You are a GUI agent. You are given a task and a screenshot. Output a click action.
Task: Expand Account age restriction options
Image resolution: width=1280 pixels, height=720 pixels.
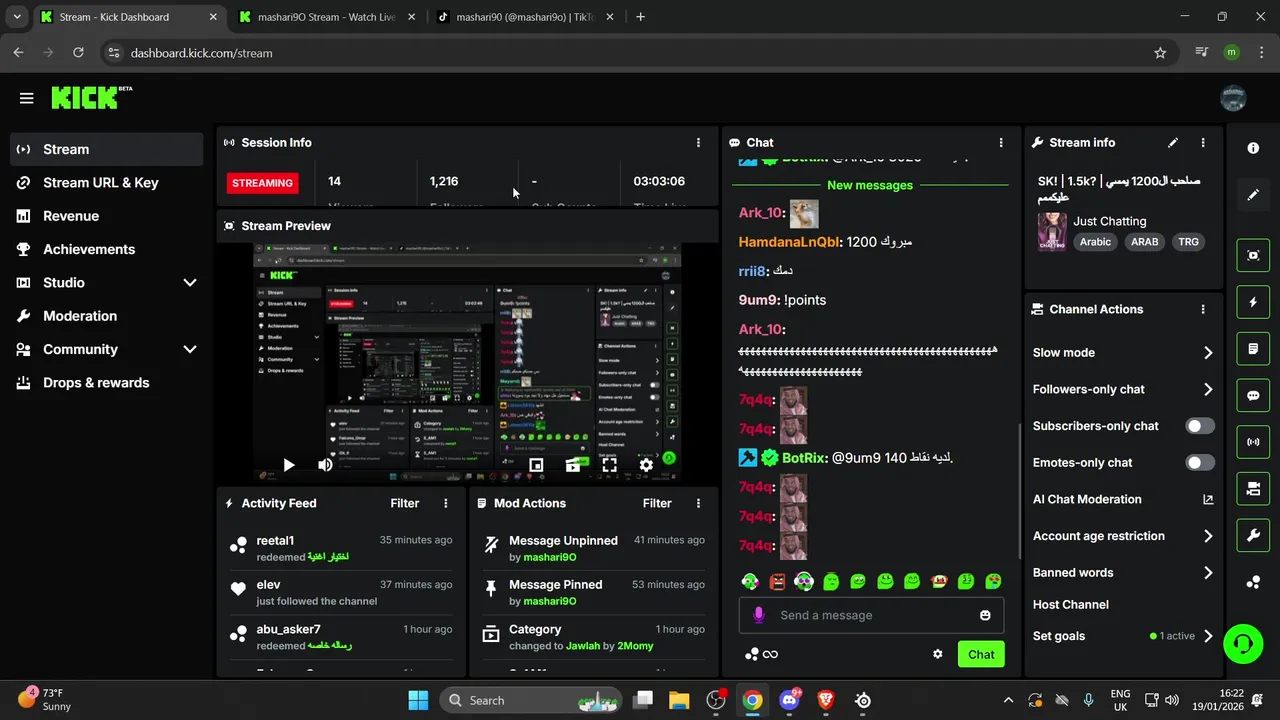(x=1208, y=537)
